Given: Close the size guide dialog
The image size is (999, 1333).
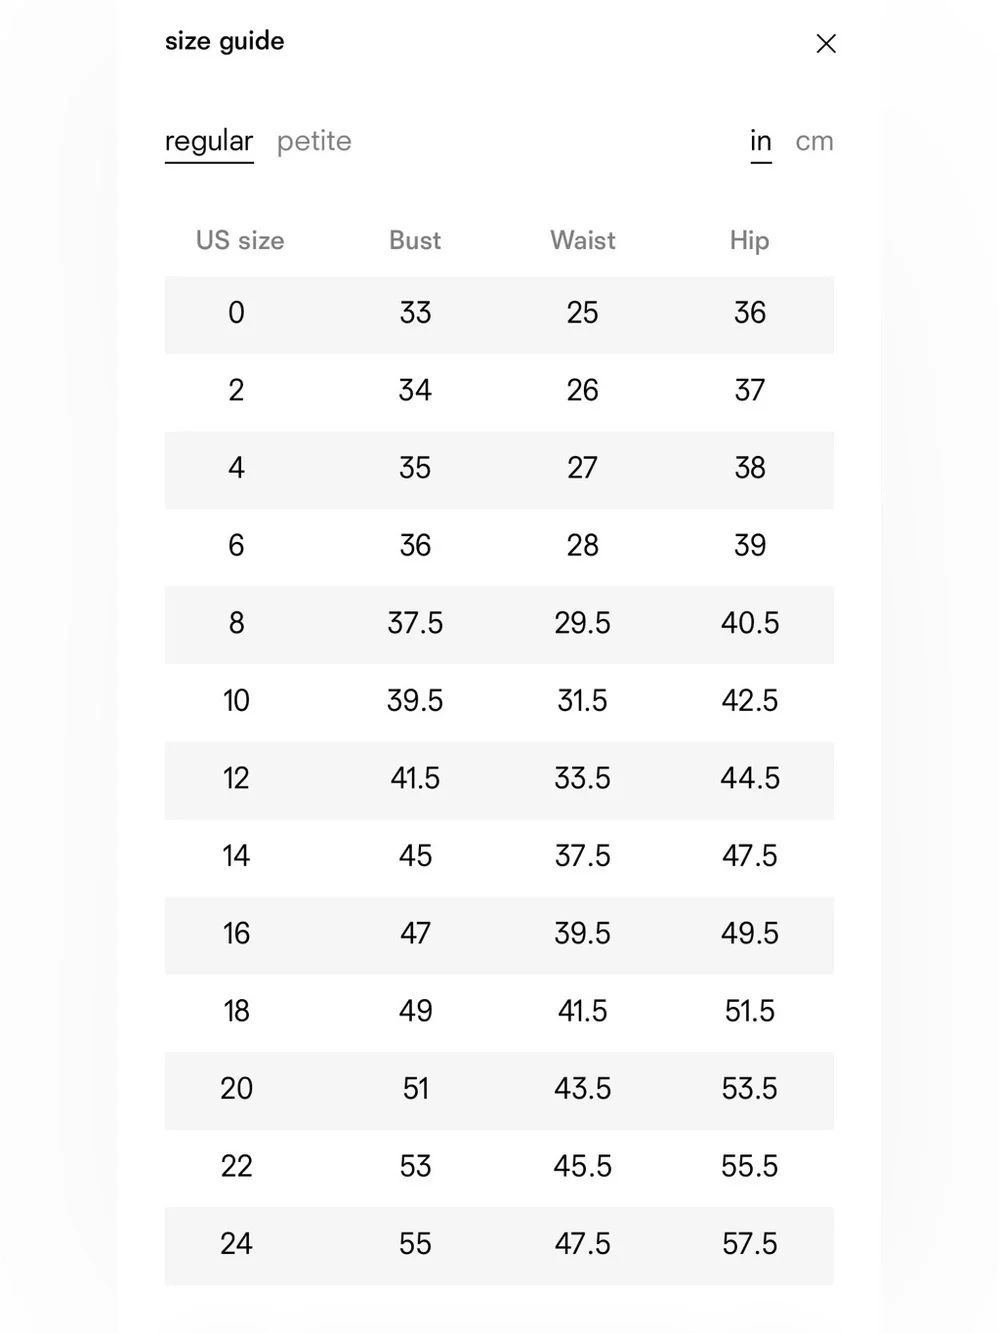Looking at the screenshot, I should pos(826,43).
